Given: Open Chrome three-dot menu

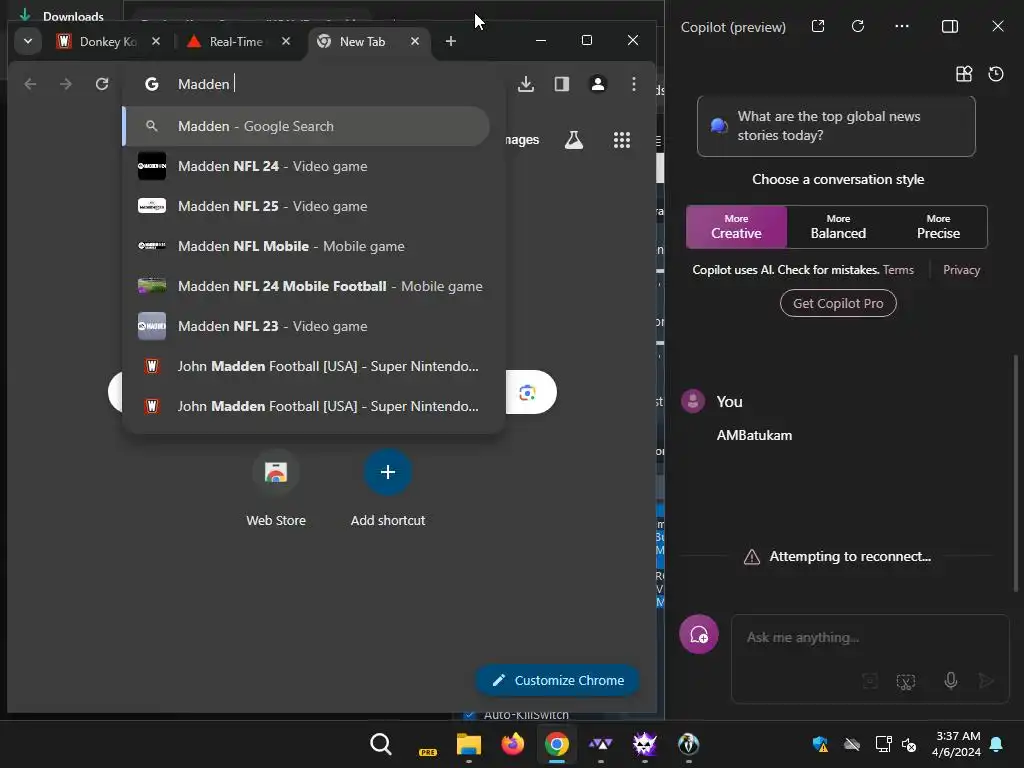Looking at the screenshot, I should tap(633, 84).
